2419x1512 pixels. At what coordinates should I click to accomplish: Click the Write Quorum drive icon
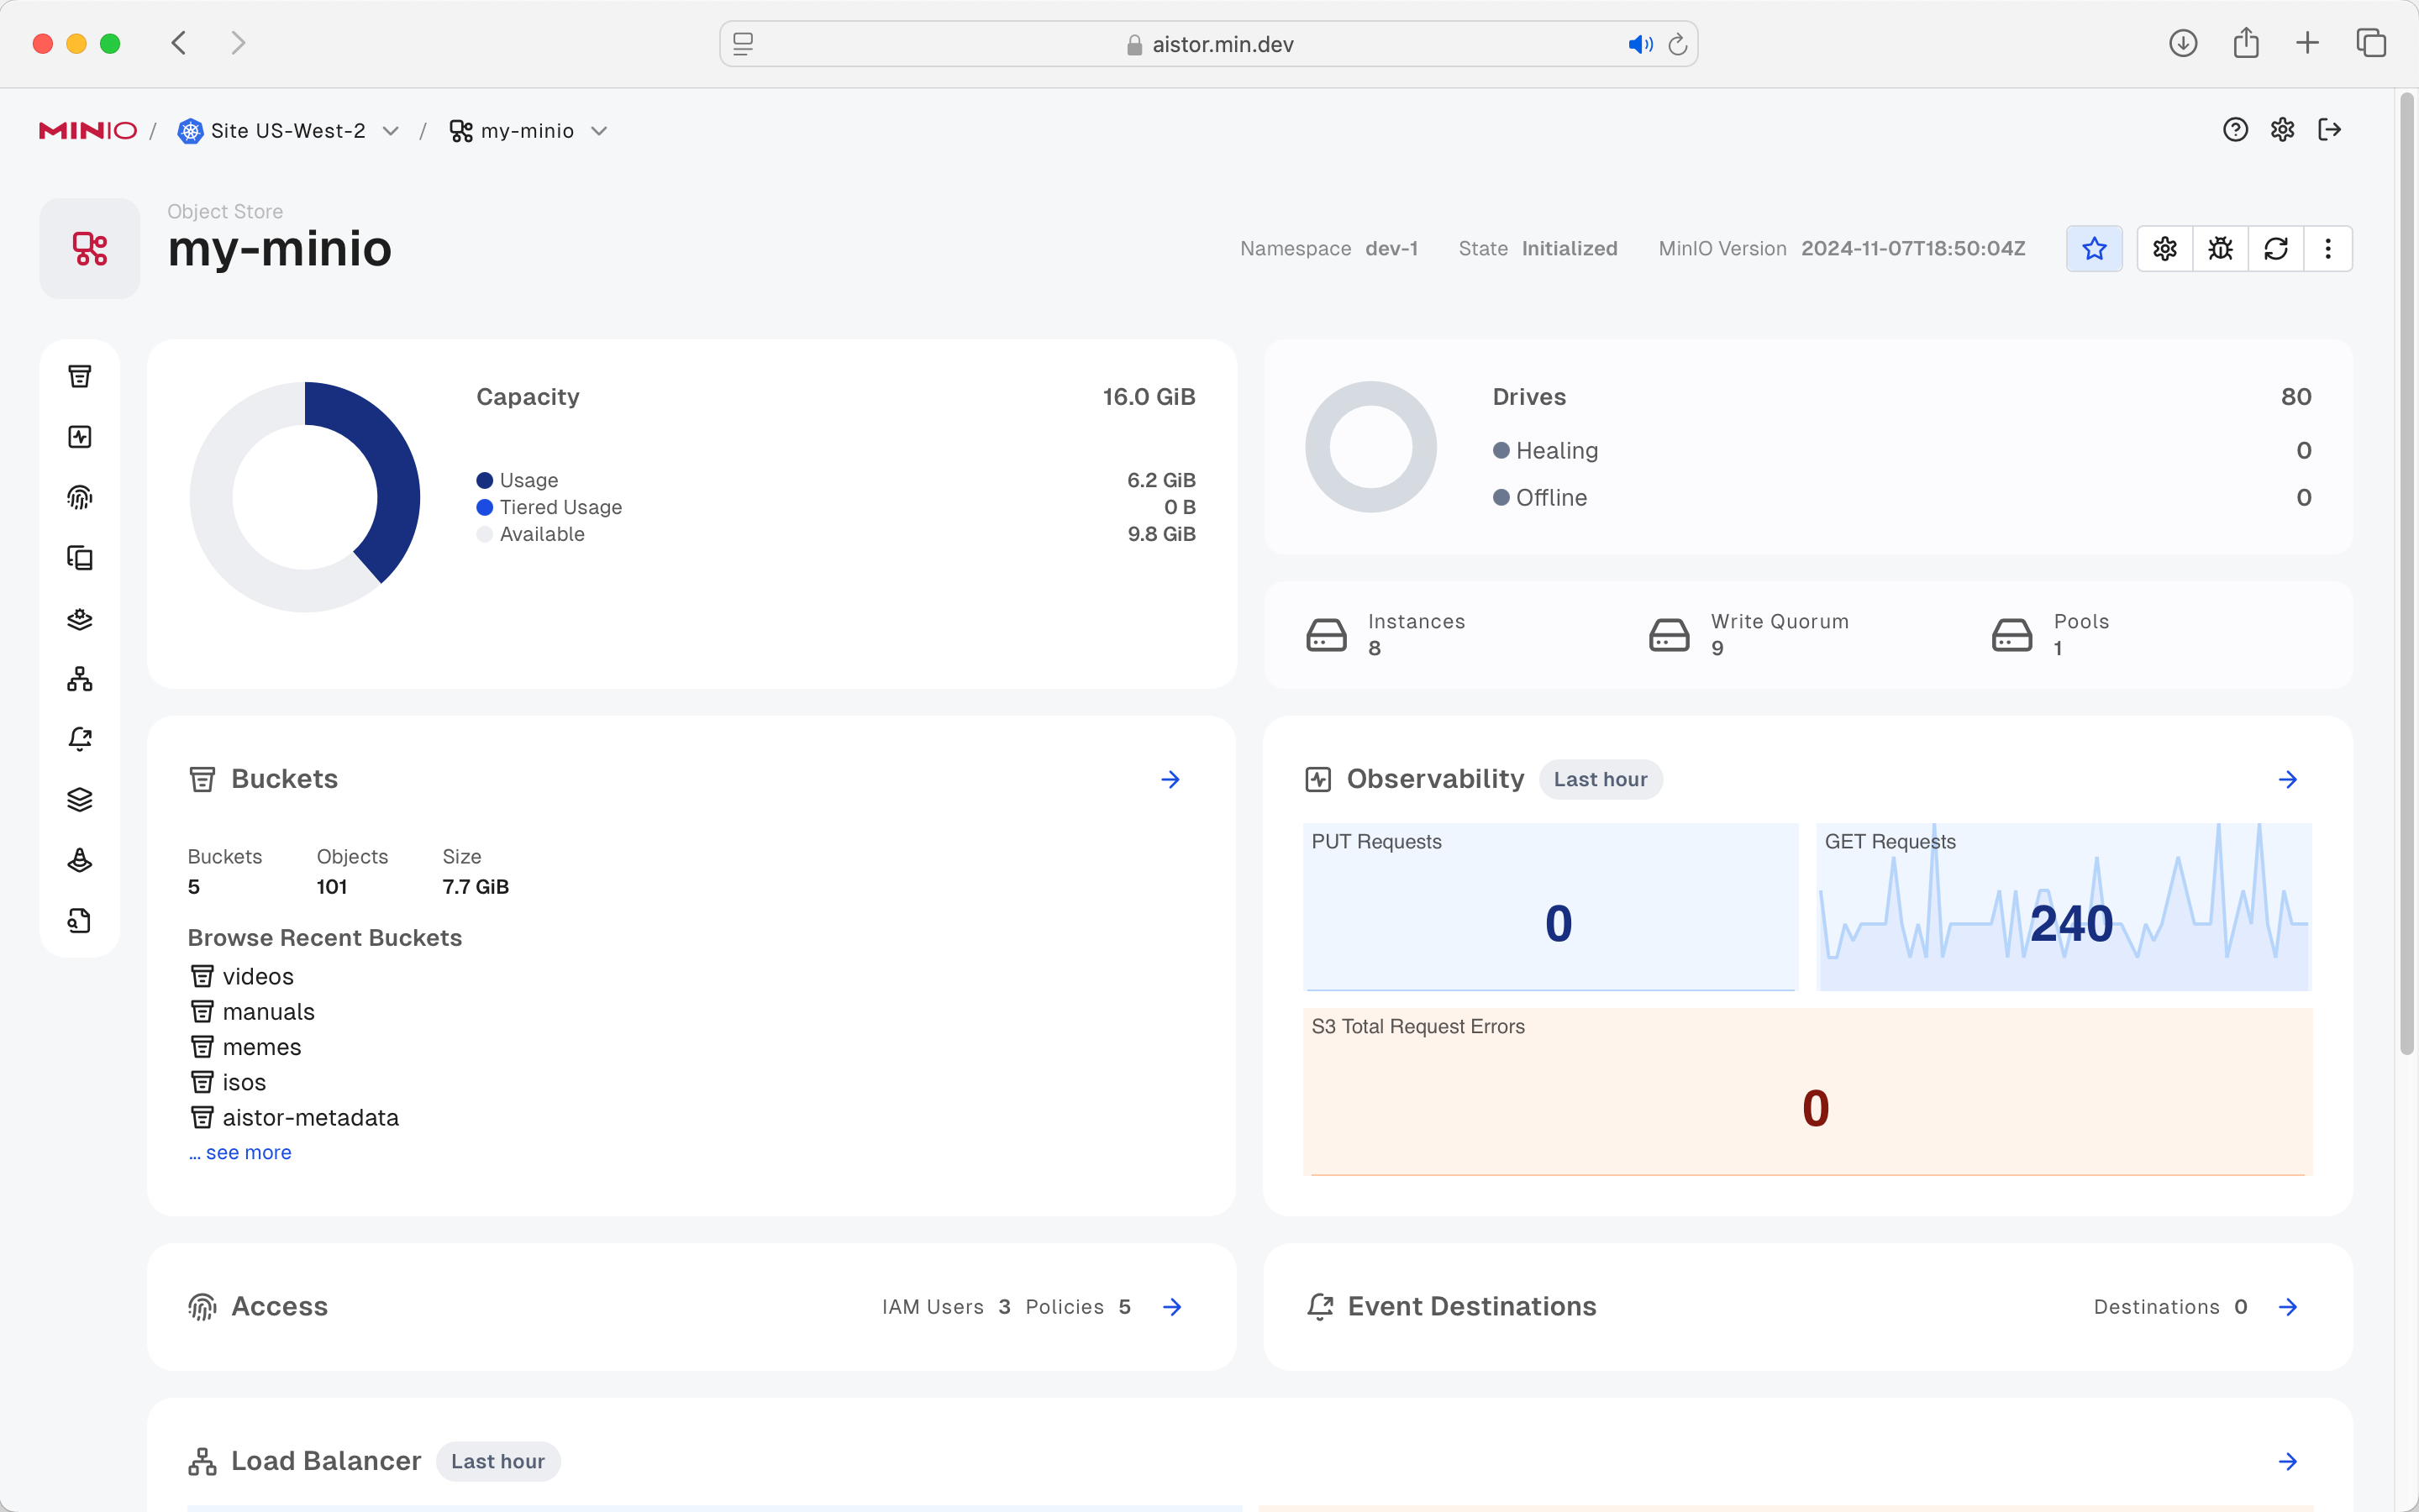(1669, 635)
